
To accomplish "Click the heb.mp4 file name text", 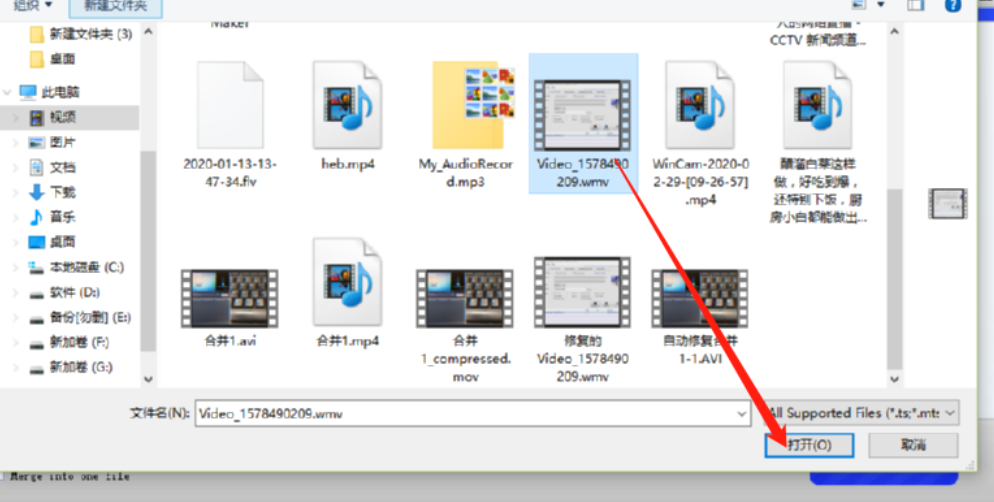I will pos(347,164).
